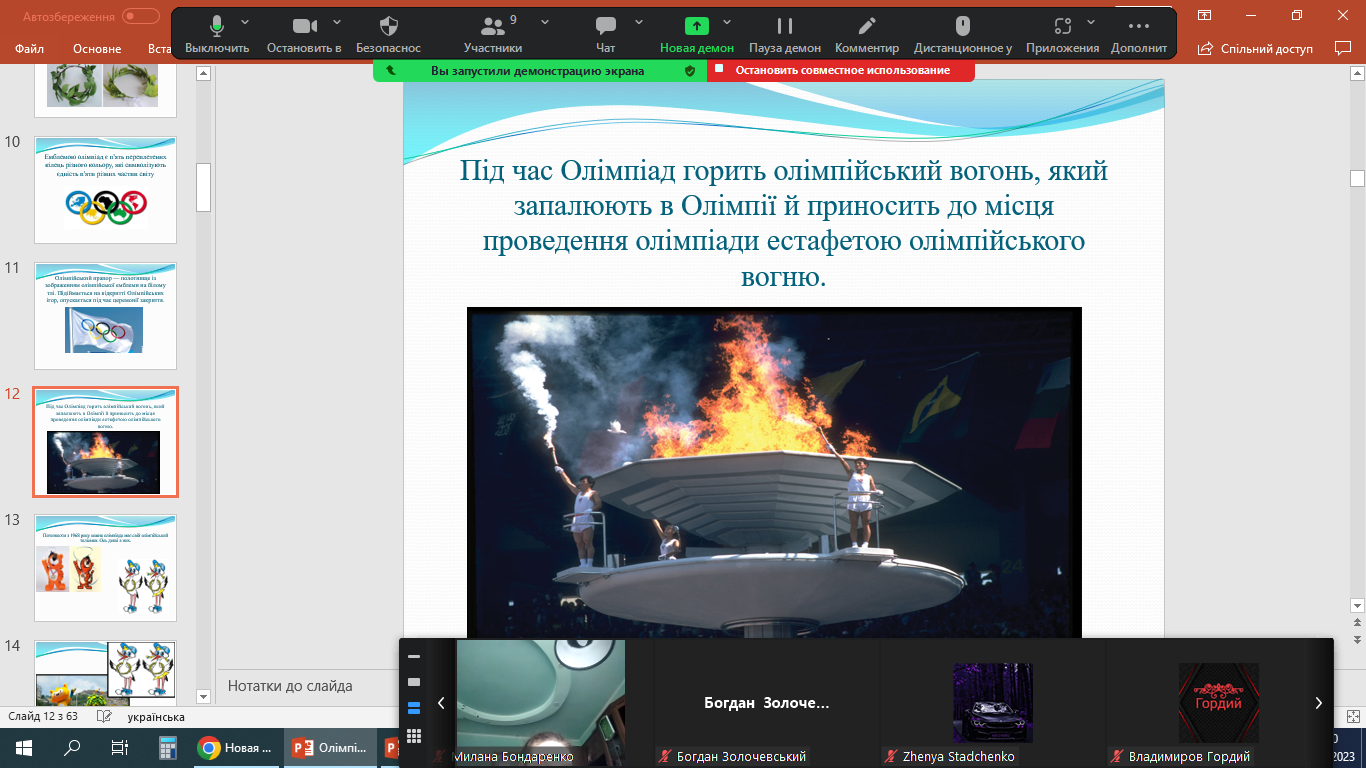Switch video strip to grid view
This screenshot has height=768, width=1366.
414,736
